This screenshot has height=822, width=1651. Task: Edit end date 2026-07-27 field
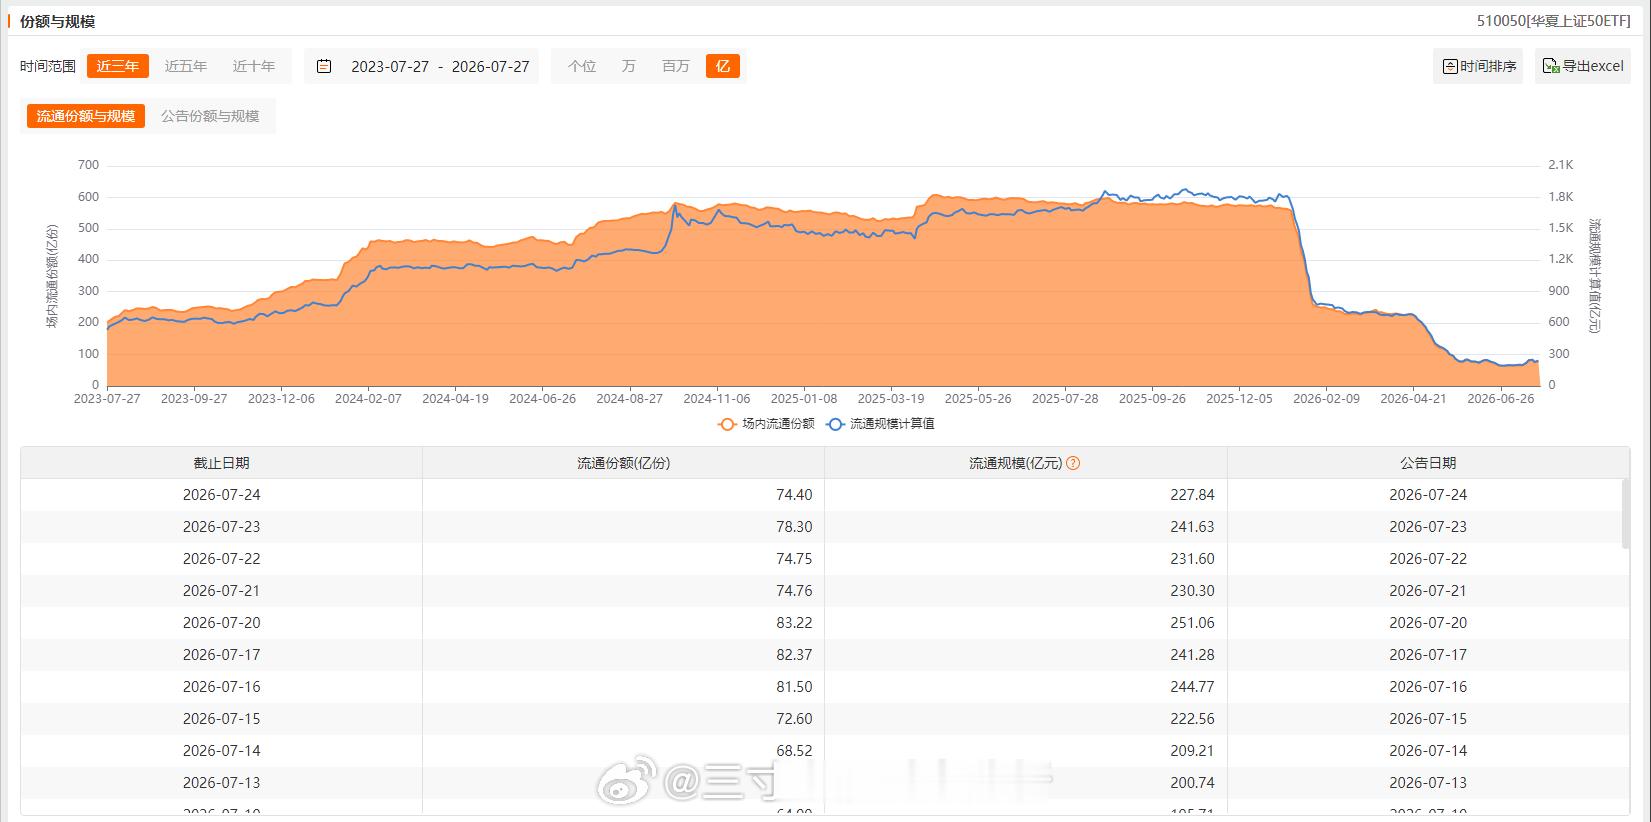pos(490,66)
